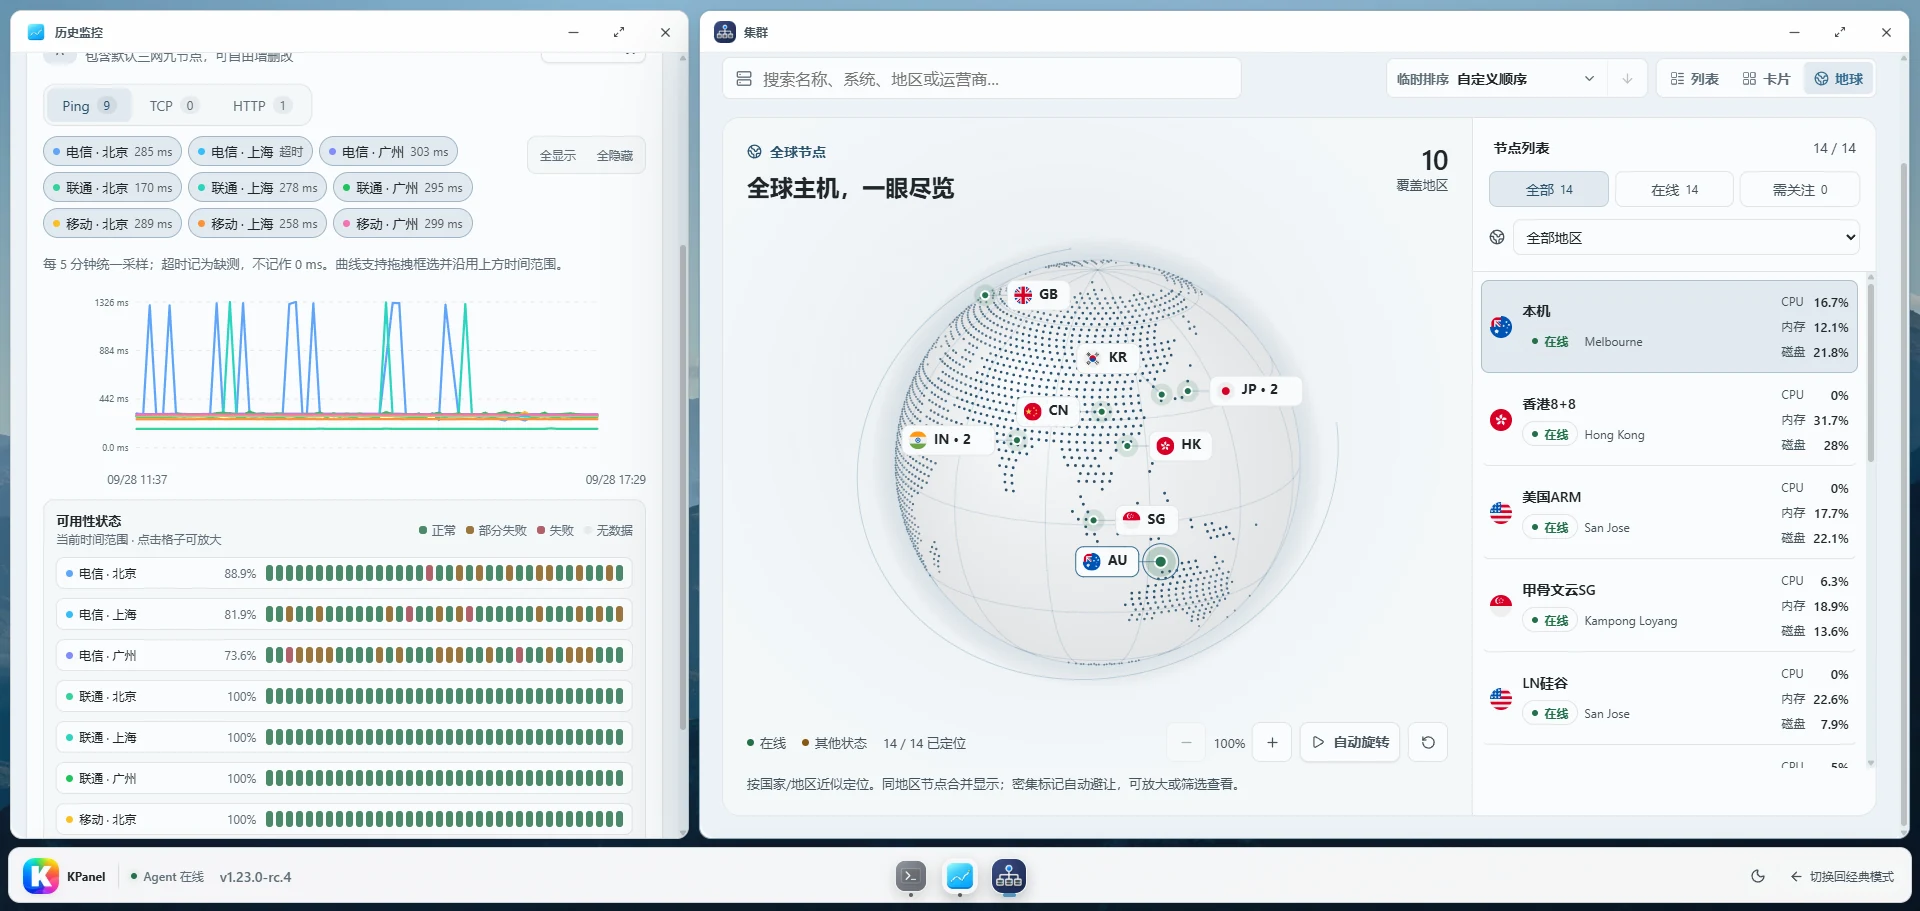1920x911 pixels.
Task: Open the history monitor dock icon
Action: (x=960, y=877)
